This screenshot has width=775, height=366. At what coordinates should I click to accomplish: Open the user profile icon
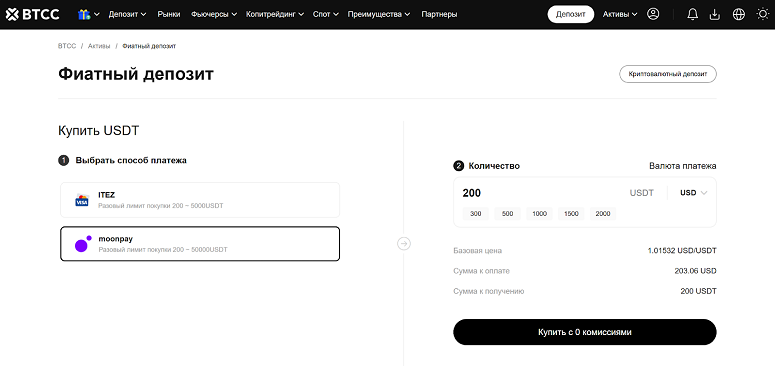(x=653, y=14)
